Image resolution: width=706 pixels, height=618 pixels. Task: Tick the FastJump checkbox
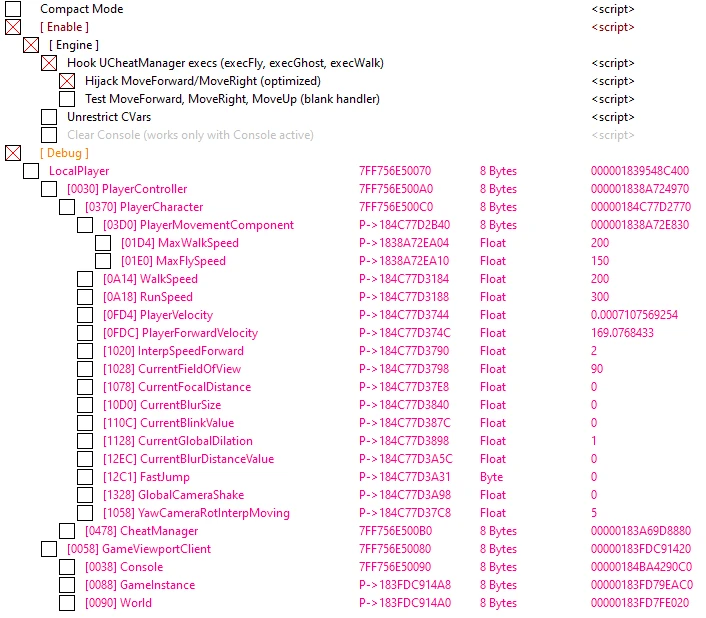tap(85, 477)
